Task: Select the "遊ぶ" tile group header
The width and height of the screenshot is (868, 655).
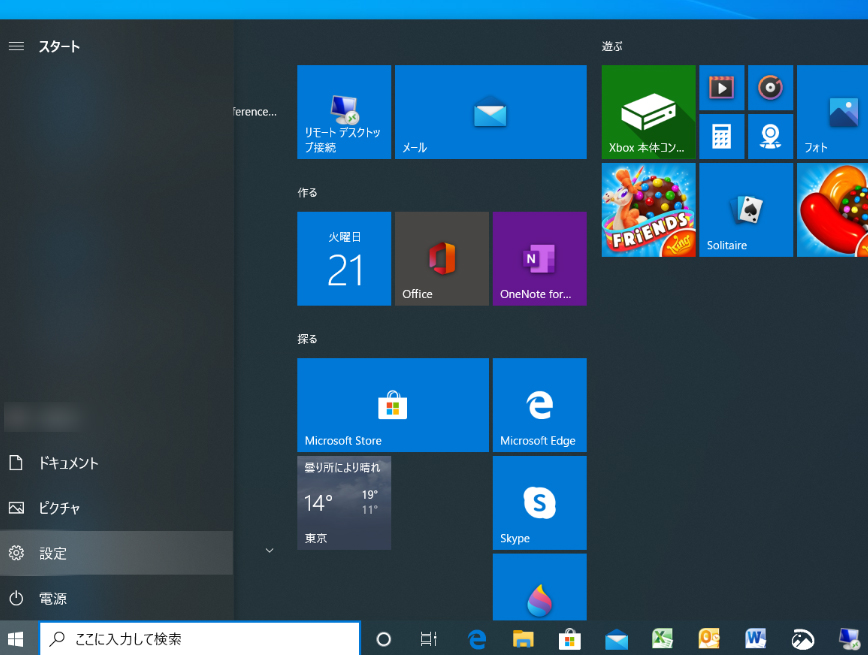Action: (x=612, y=47)
